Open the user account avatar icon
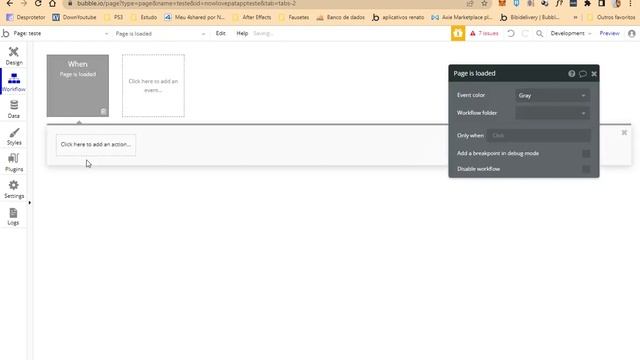Viewport: 640px width, 360px height. point(632,33)
